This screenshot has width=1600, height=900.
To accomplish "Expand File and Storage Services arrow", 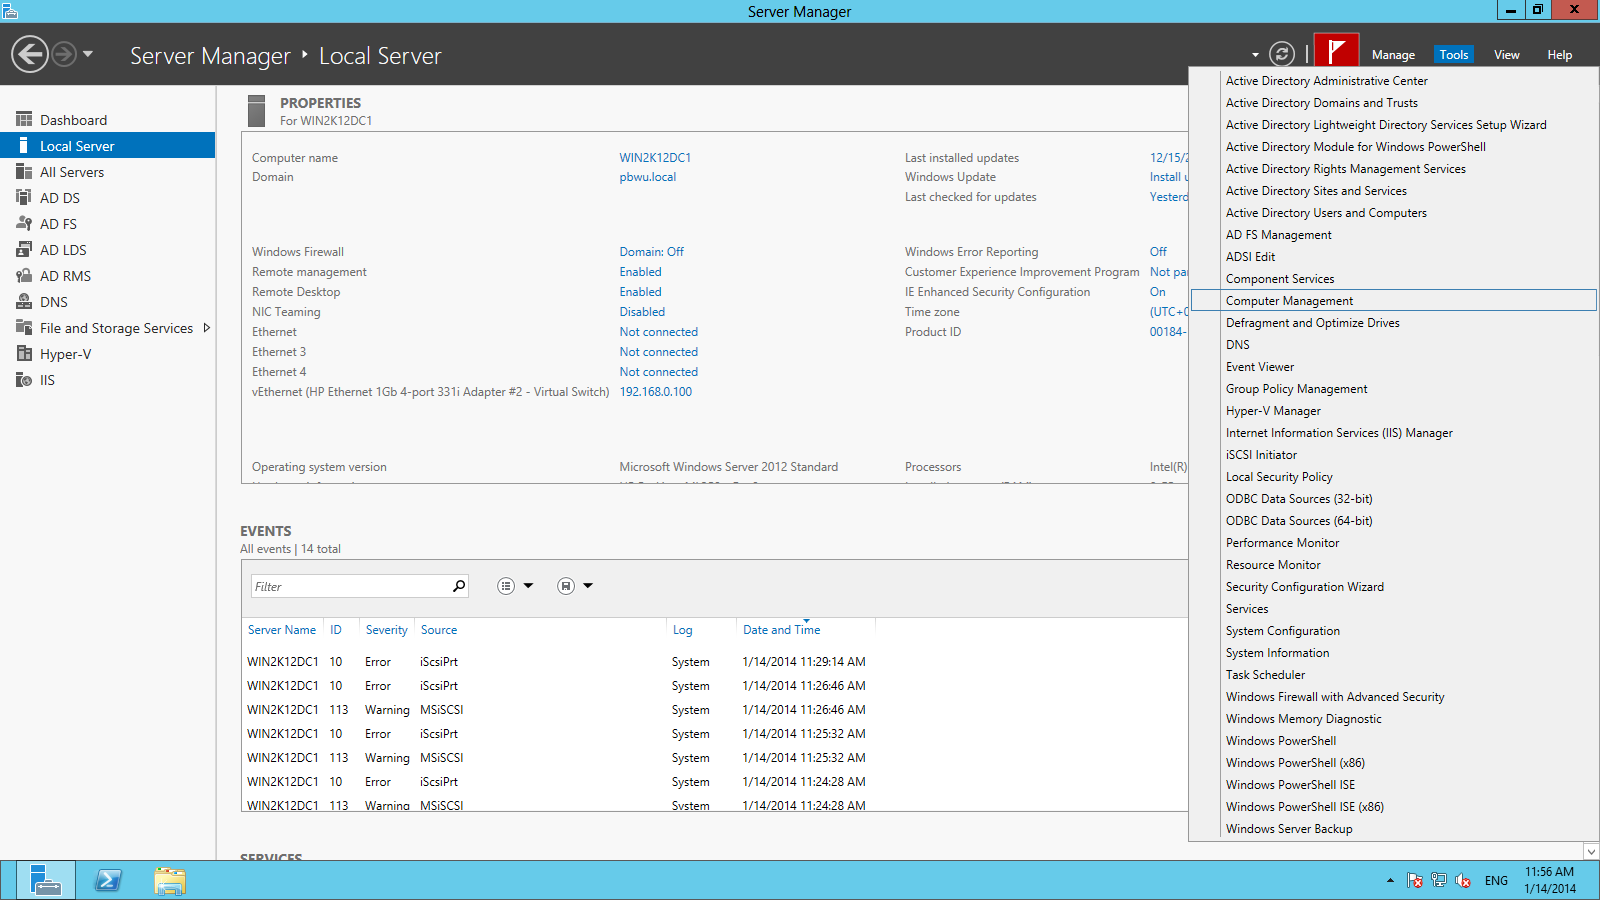I will 207,328.
